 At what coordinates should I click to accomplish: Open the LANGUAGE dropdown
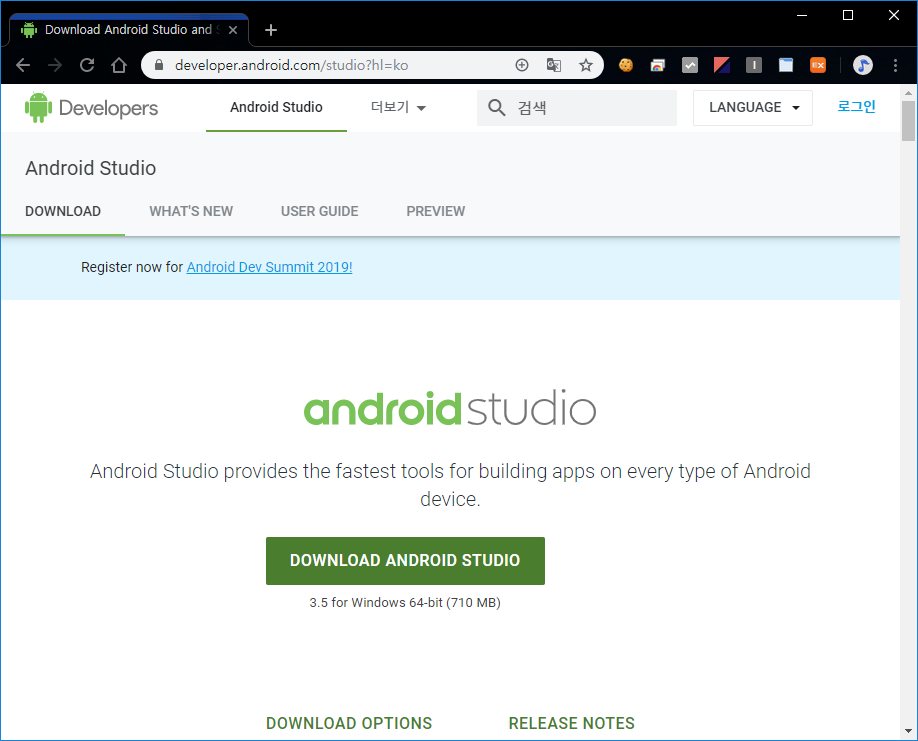point(753,108)
